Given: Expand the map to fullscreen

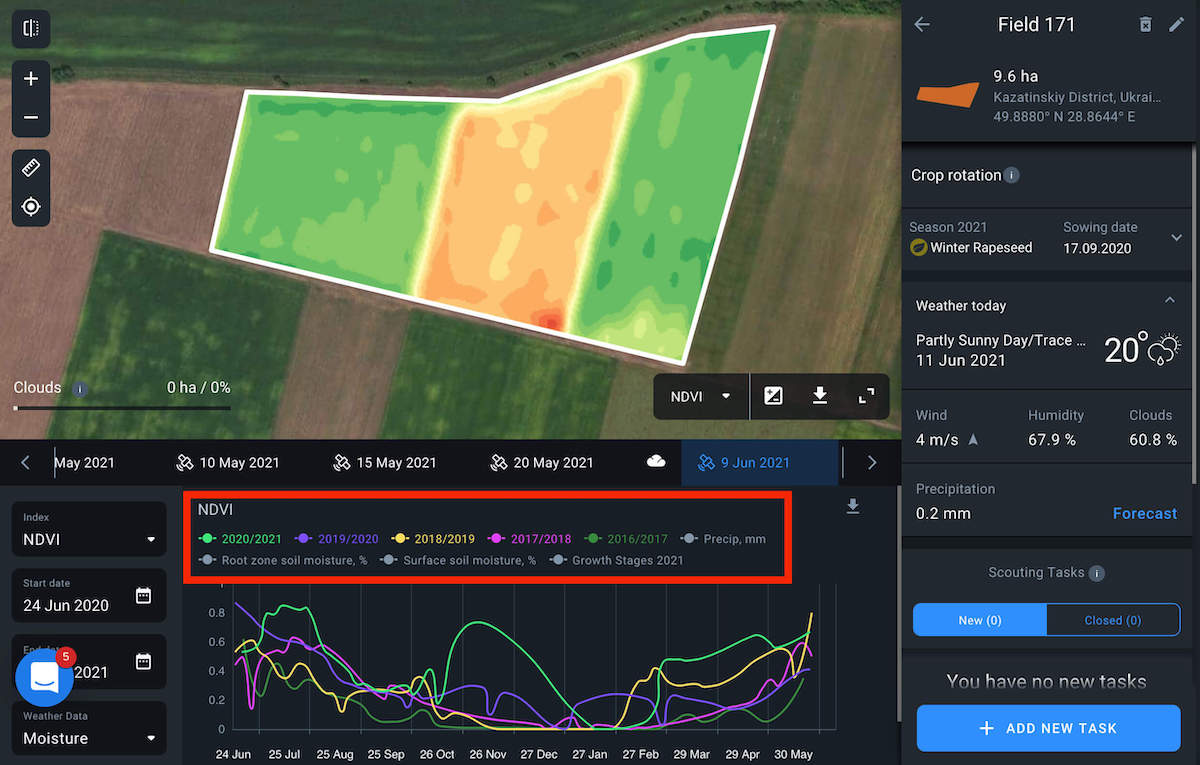Looking at the screenshot, I should (867, 396).
